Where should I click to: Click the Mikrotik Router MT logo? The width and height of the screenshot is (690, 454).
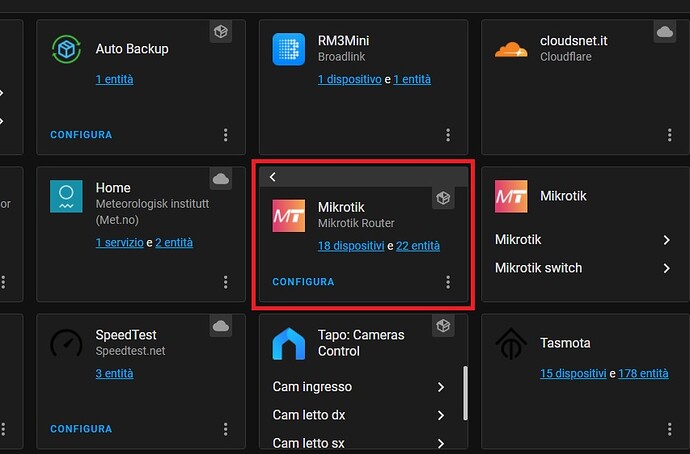click(x=288, y=216)
